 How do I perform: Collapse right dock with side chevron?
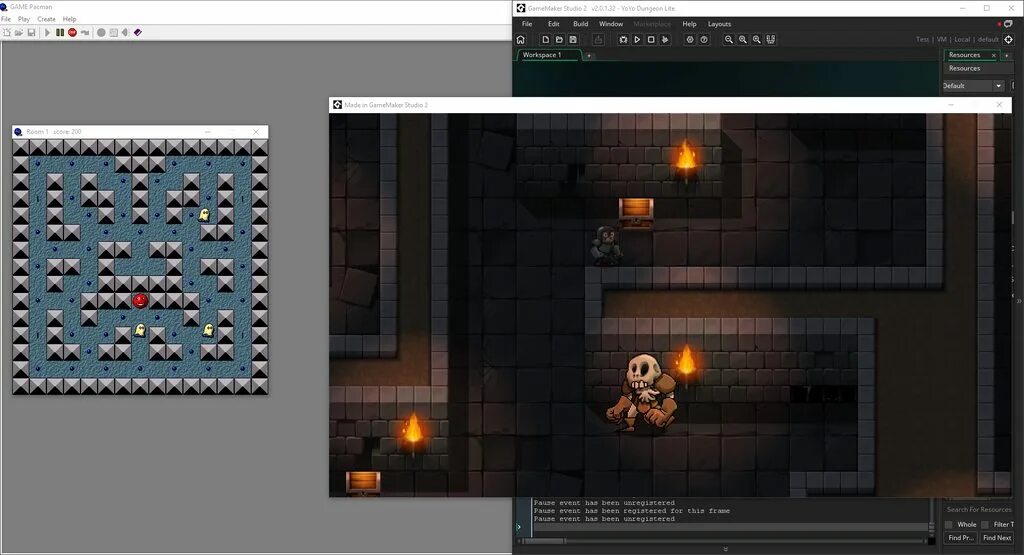point(1019,301)
